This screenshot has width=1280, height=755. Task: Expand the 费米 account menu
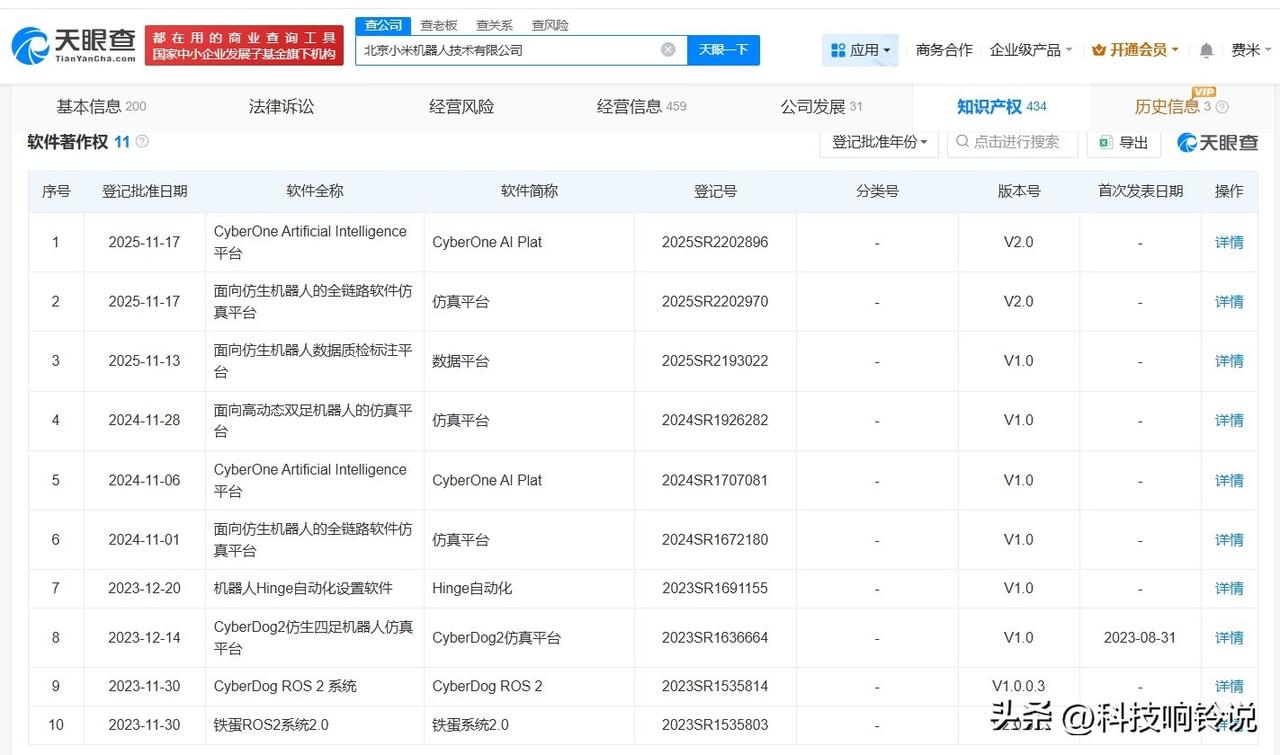(x=1251, y=50)
